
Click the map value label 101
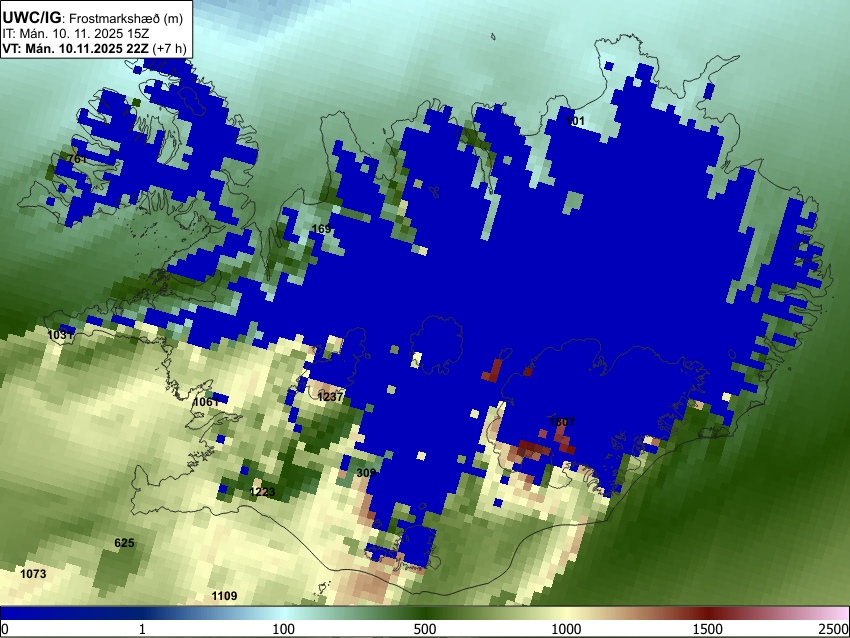(x=575, y=121)
